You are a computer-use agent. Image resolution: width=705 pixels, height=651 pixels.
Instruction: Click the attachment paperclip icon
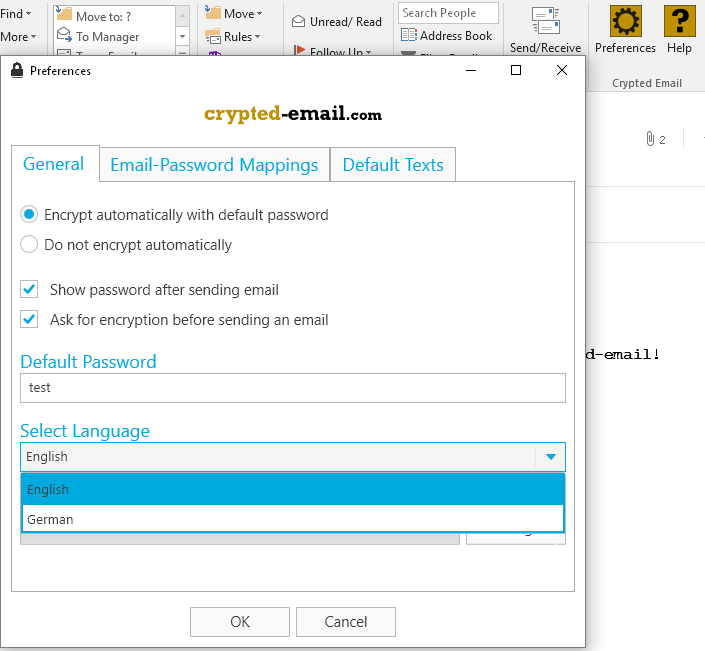click(650, 138)
